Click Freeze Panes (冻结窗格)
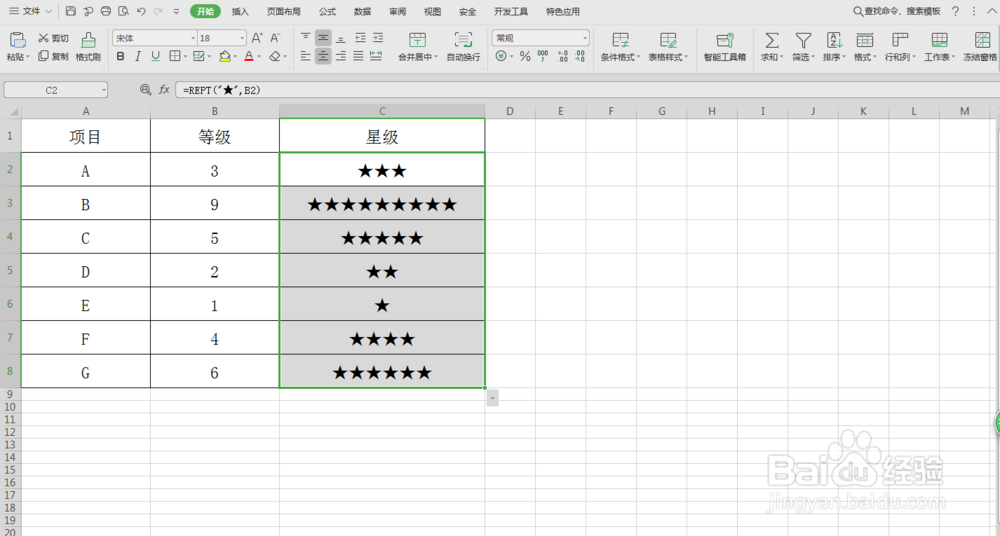The image size is (1000, 536). click(x=980, y=46)
